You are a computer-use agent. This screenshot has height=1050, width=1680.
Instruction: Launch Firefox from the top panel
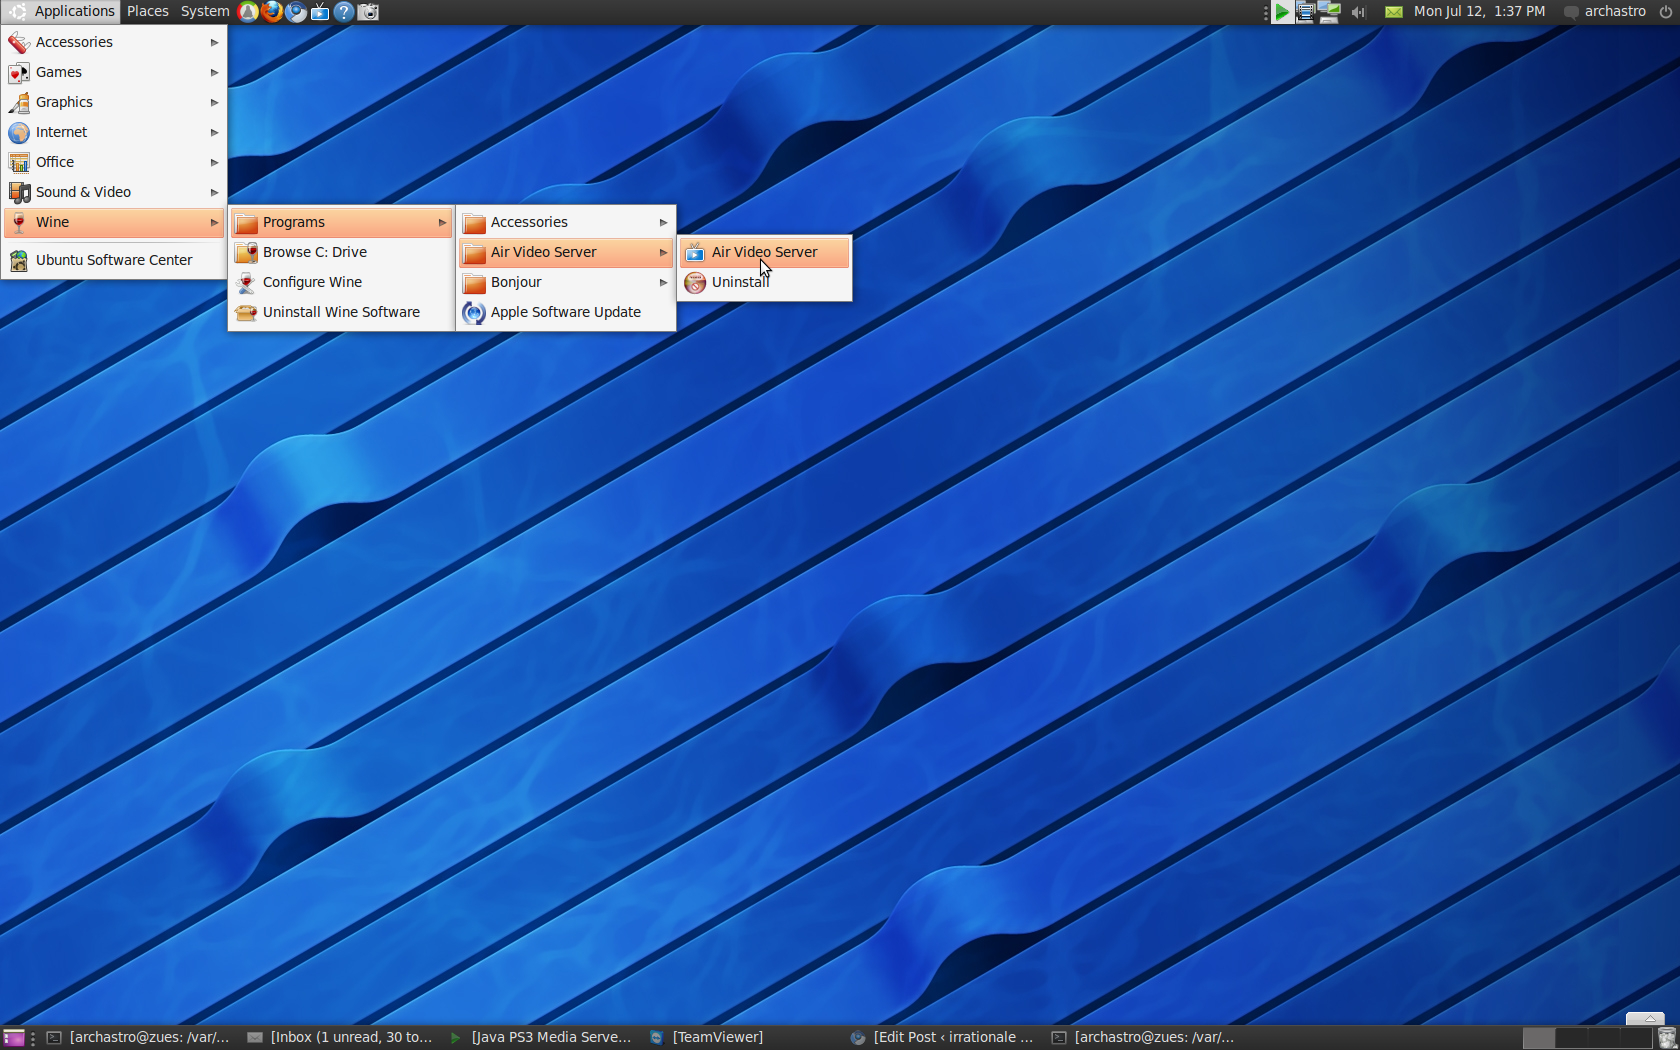point(271,12)
